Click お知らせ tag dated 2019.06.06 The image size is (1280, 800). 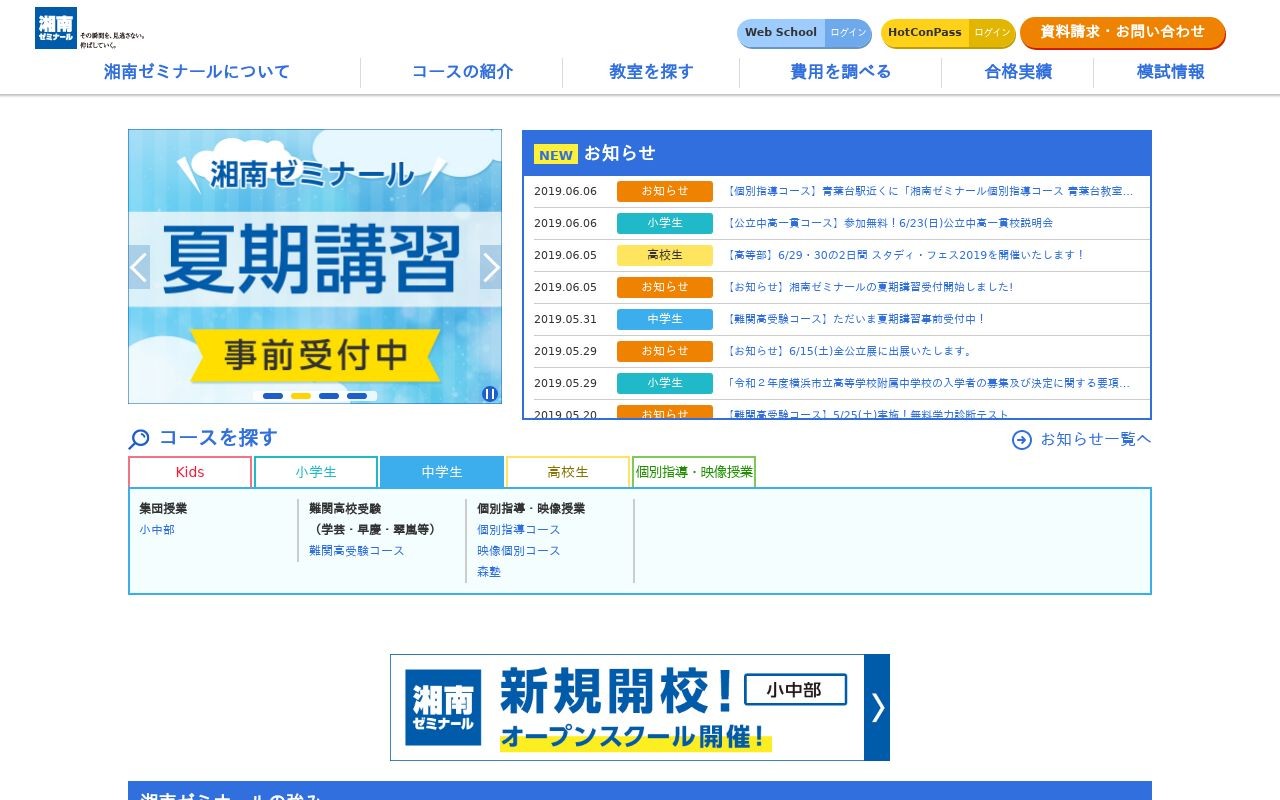[x=665, y=191]
